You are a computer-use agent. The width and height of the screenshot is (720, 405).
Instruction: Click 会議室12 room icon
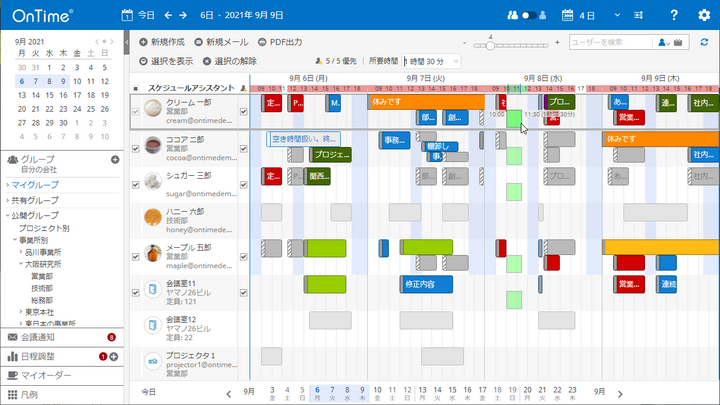tap(152, 325)
